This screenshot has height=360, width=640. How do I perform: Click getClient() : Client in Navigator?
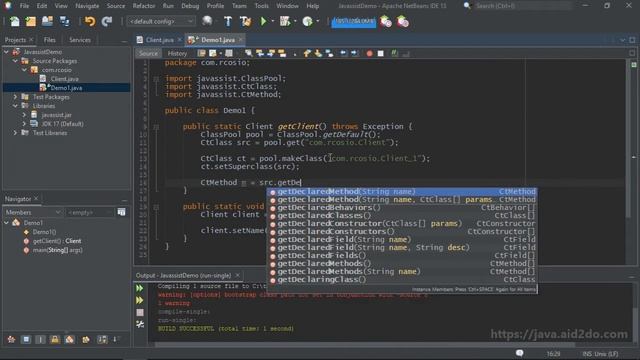tap(57, 241)
